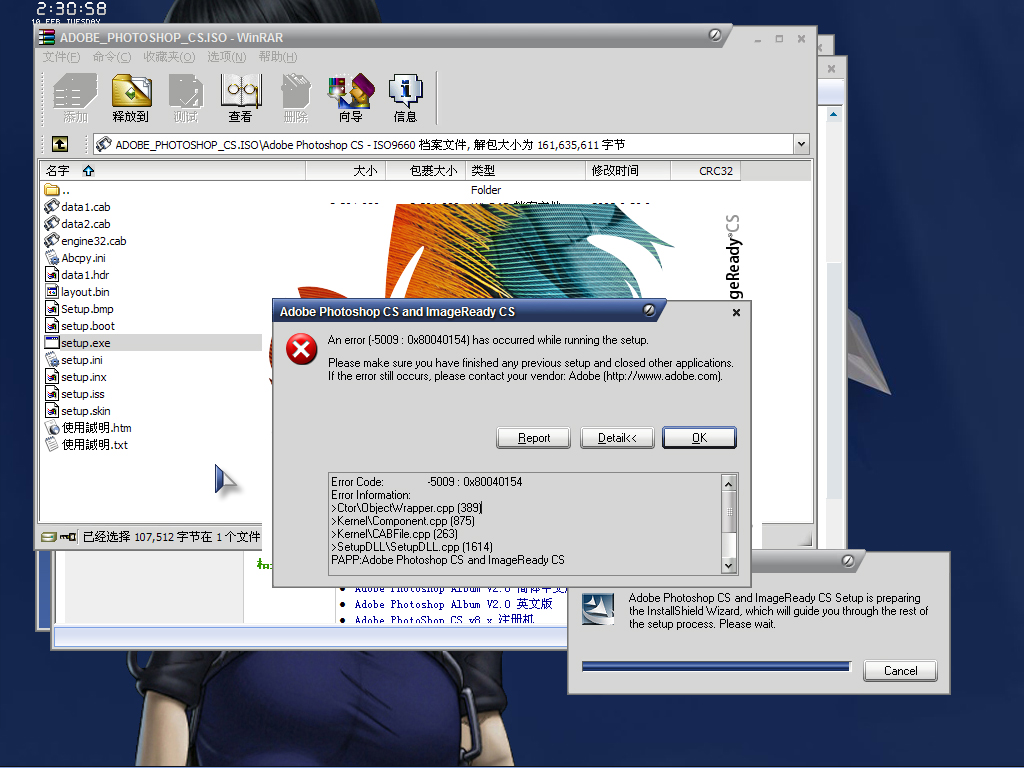Cancel the InstallShield setup preparation

pyautogui.click(x=901, y=671)
